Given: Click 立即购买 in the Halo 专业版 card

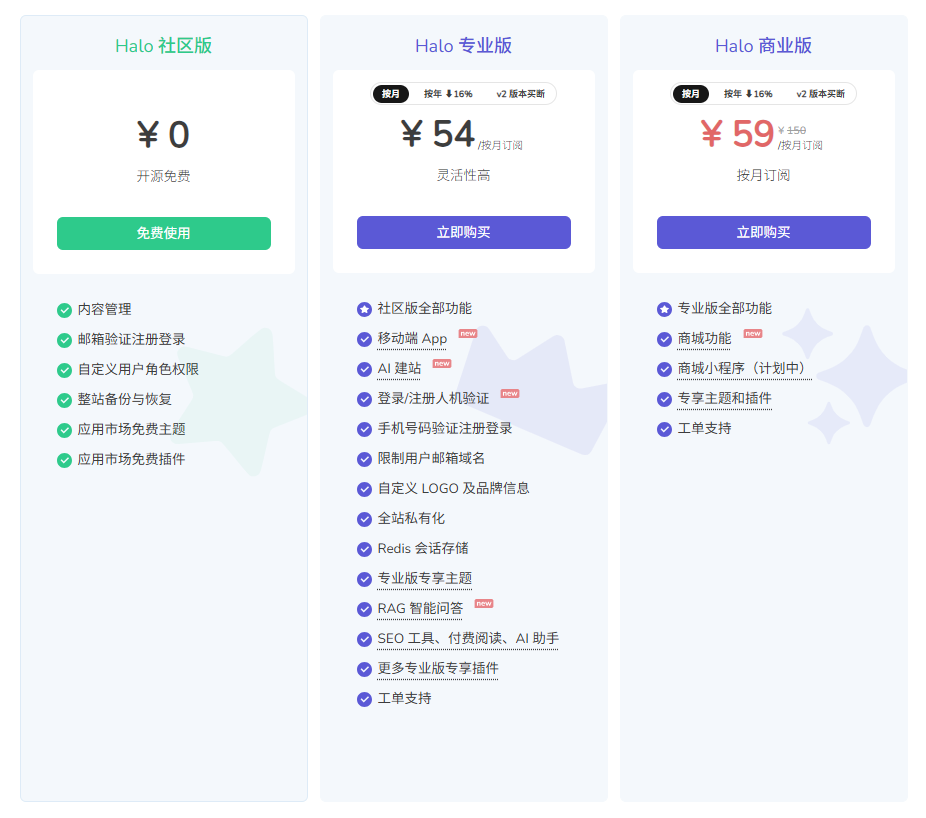Looking at the screenshot, I should tap(464, 232).
